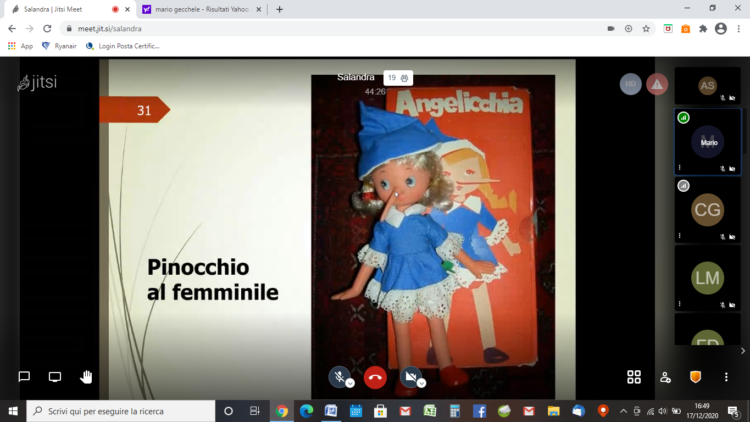Image resolution: width=750 pixels, height=422 pixels.
Task: Open a new browser tab
Action: click(279, 9)
